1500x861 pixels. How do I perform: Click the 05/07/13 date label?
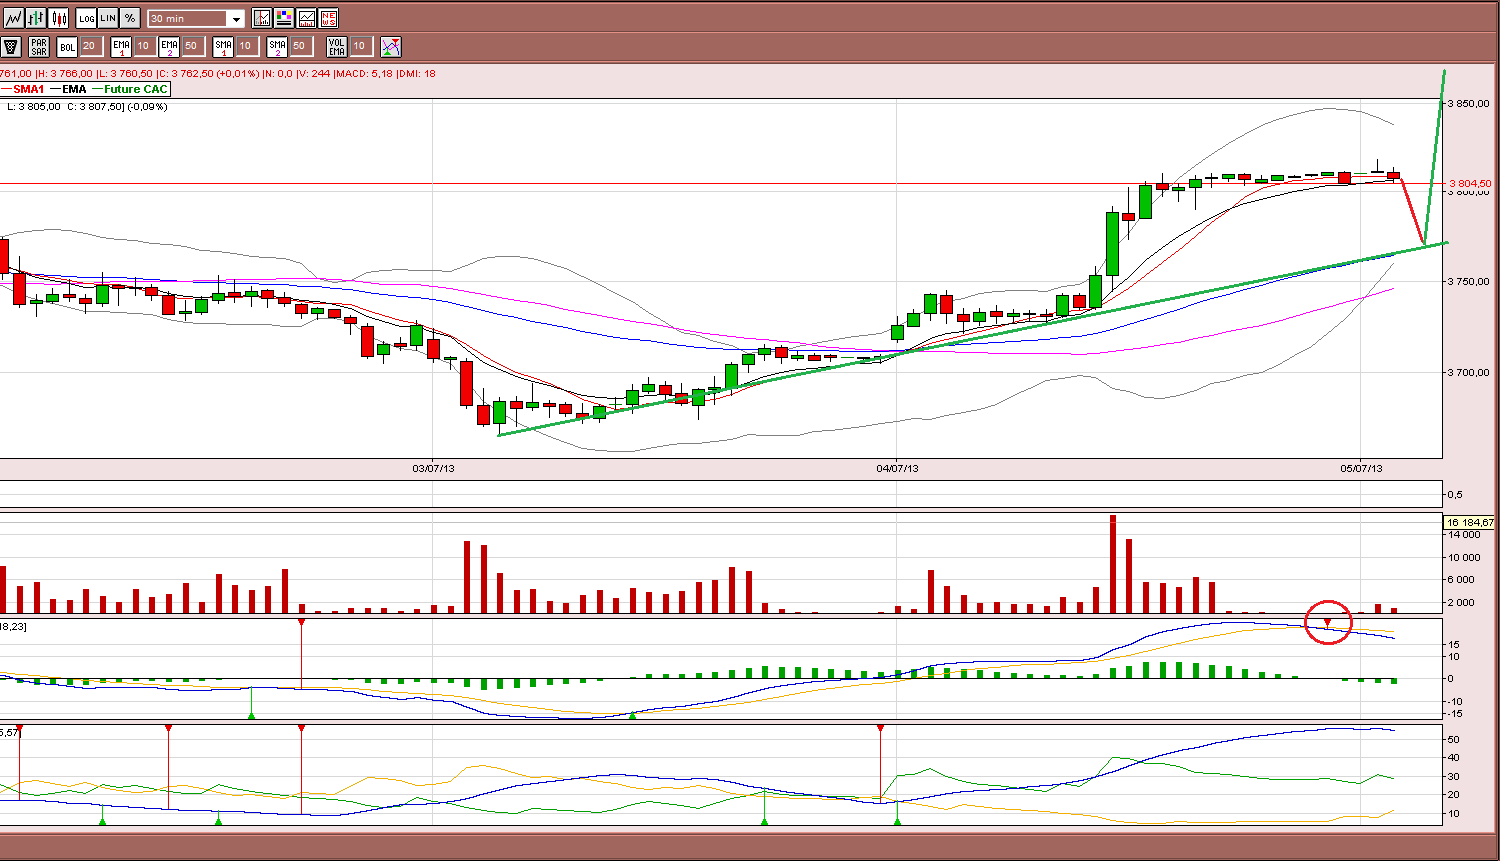click(1361, 468)
